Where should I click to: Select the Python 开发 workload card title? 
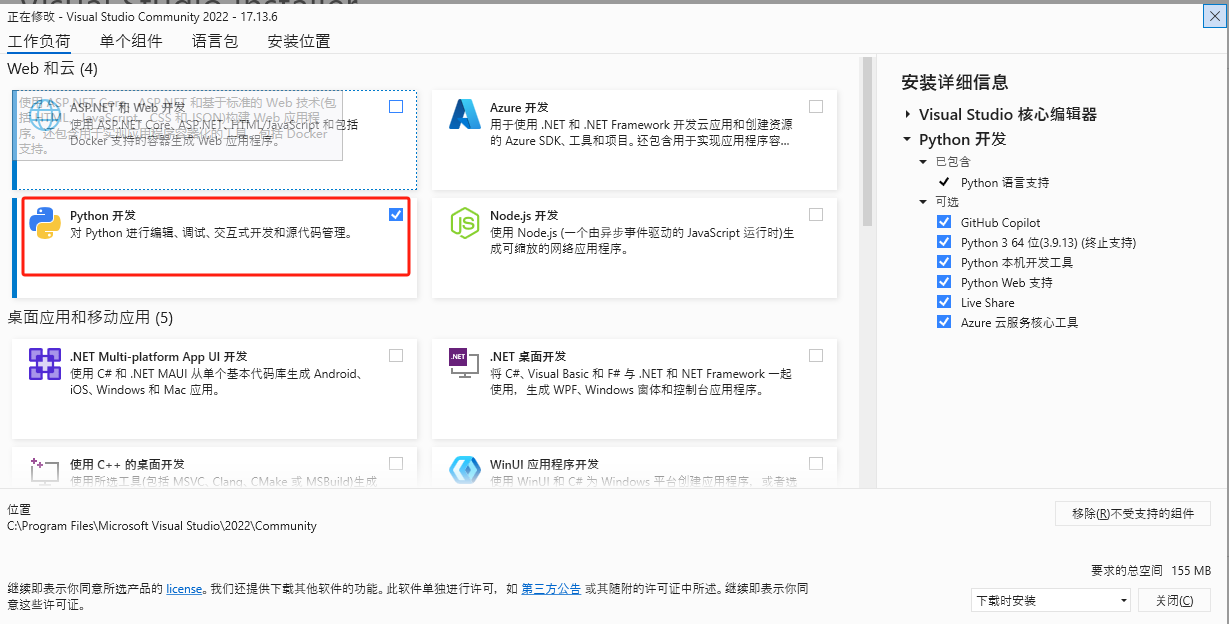tap(102, 216)
